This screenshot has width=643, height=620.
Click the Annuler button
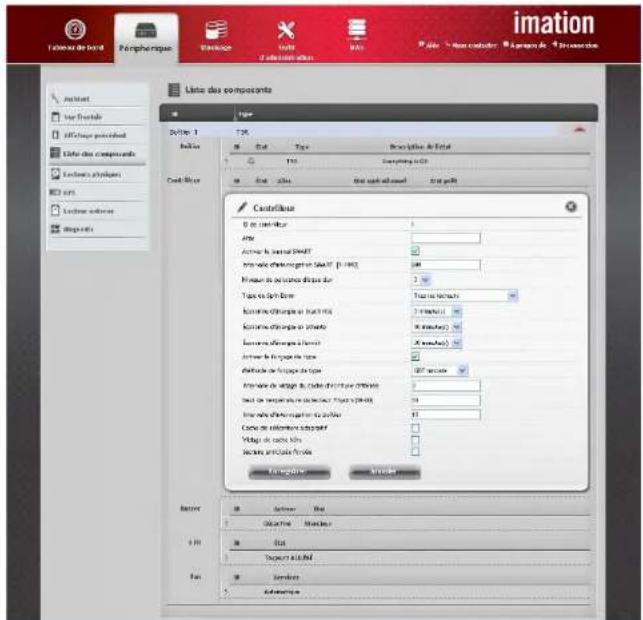coord(384,472)
